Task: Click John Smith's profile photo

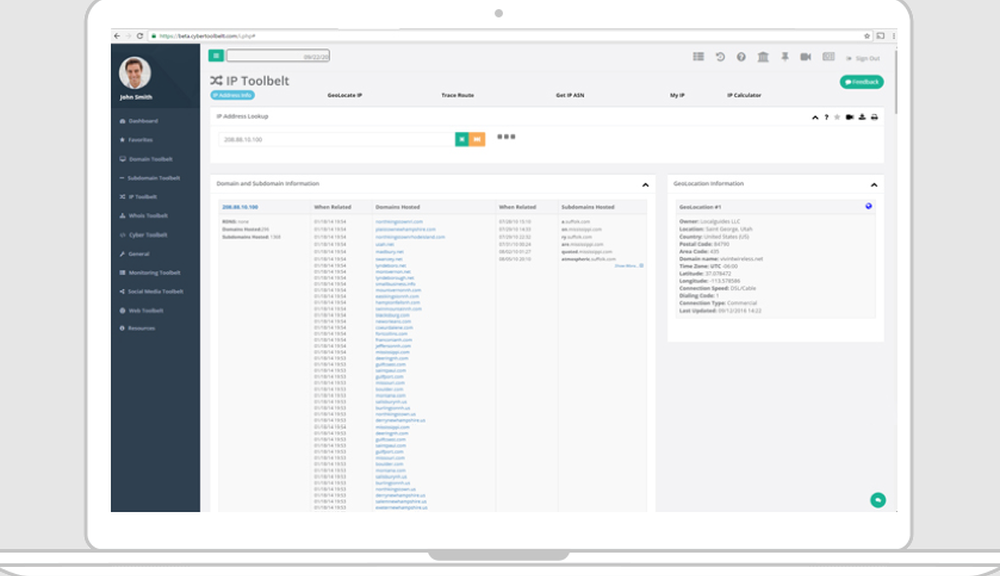Action: coord(135,73)
